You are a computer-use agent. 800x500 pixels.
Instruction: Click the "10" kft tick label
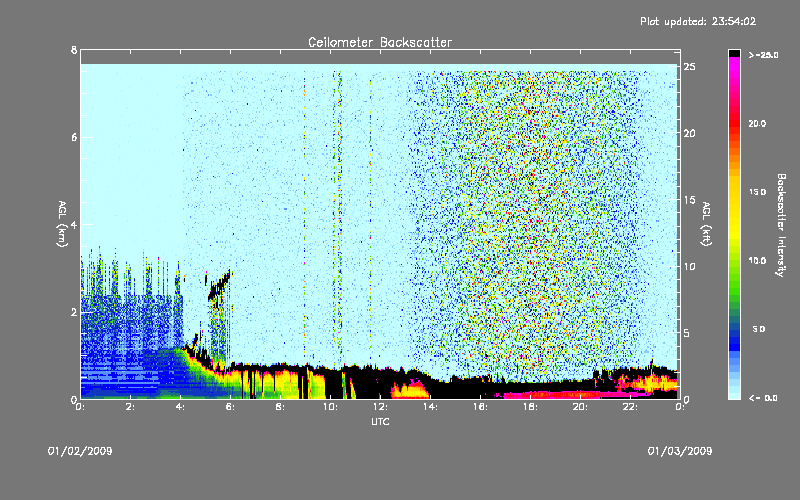coord(689,266)
